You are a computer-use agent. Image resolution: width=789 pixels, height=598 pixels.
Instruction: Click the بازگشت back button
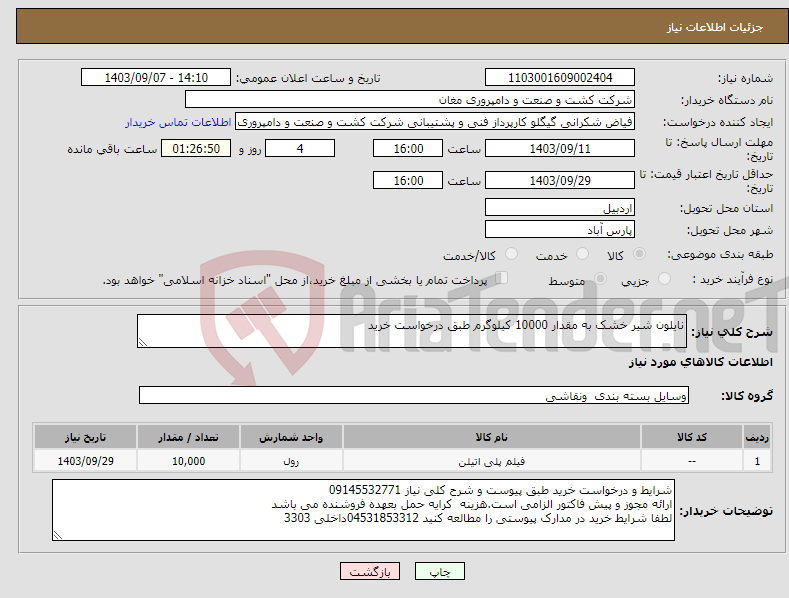[x=370, y=571]
